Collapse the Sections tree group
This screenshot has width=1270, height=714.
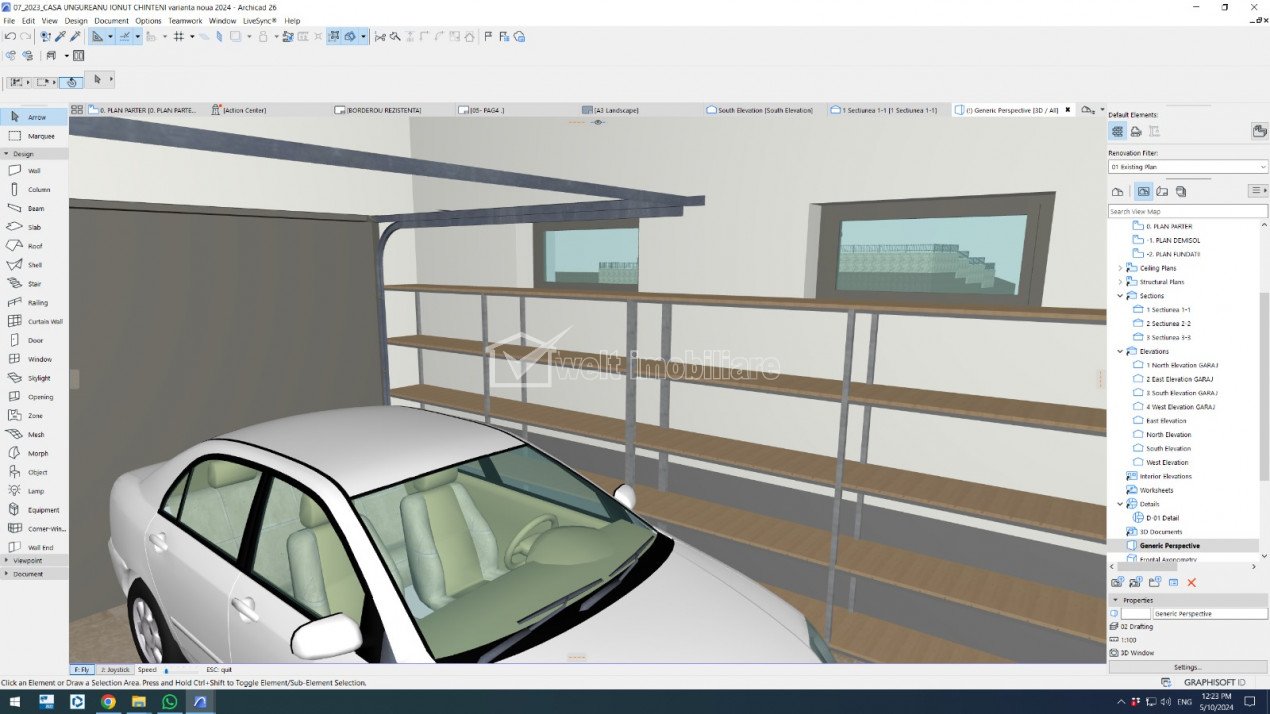tap(1120, 296)
